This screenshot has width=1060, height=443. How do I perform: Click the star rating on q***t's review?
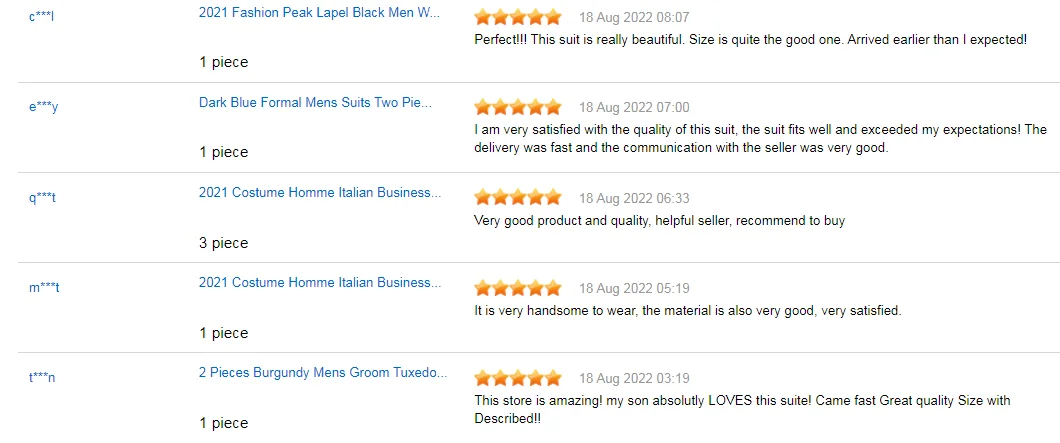[x=517, y=198]
